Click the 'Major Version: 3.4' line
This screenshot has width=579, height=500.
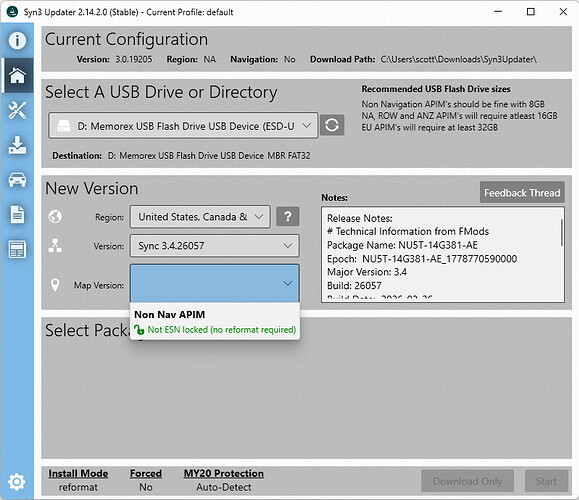(367, 272)
